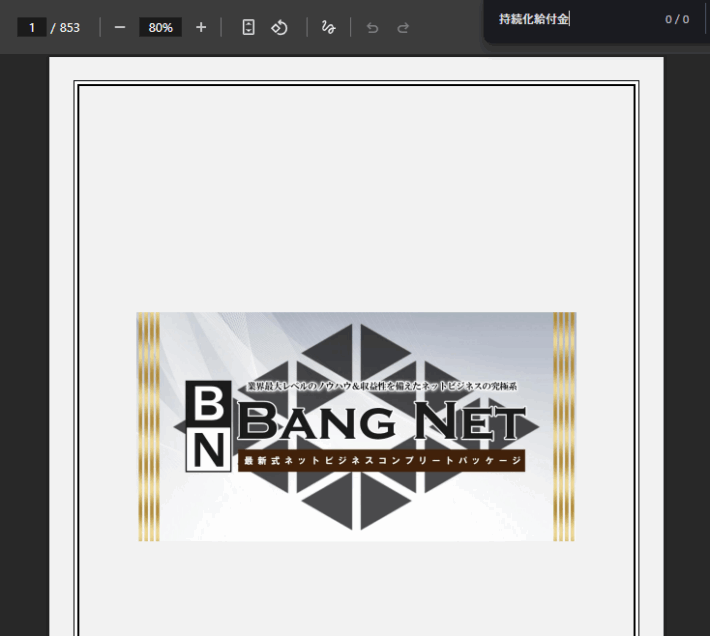Rotate the document counterclockwise
Screen dimensions: 710x636
(279, 28)
